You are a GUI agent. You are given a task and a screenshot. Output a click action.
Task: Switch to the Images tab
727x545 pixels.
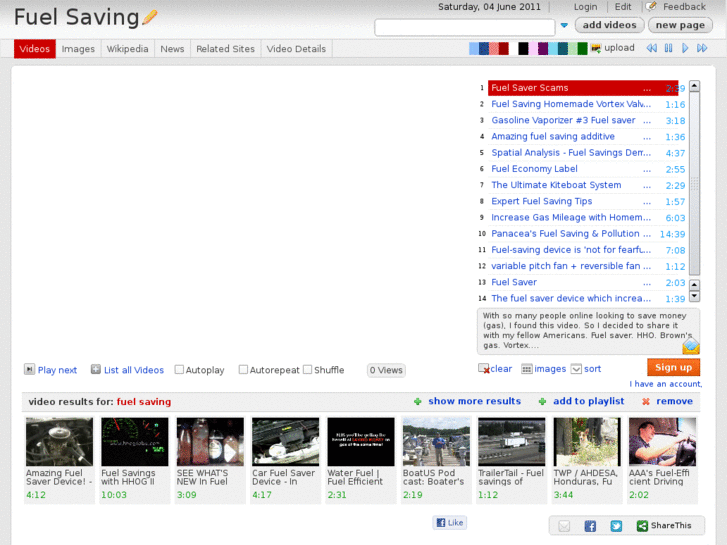pyautogui.click(x=78, y=49)
